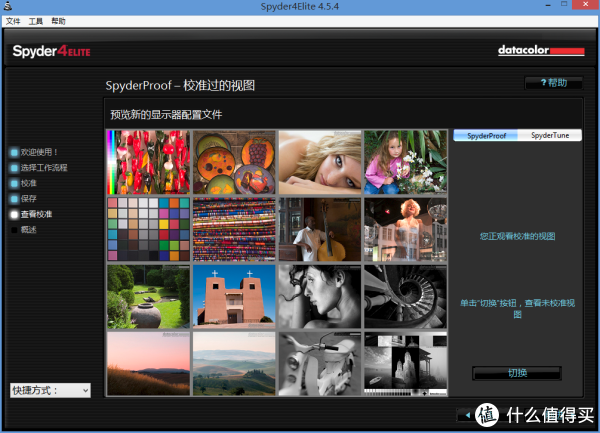Open the 快捷方式 shortcuts dropdown
The height and width of the screenshot is (433, 600).
50,390
